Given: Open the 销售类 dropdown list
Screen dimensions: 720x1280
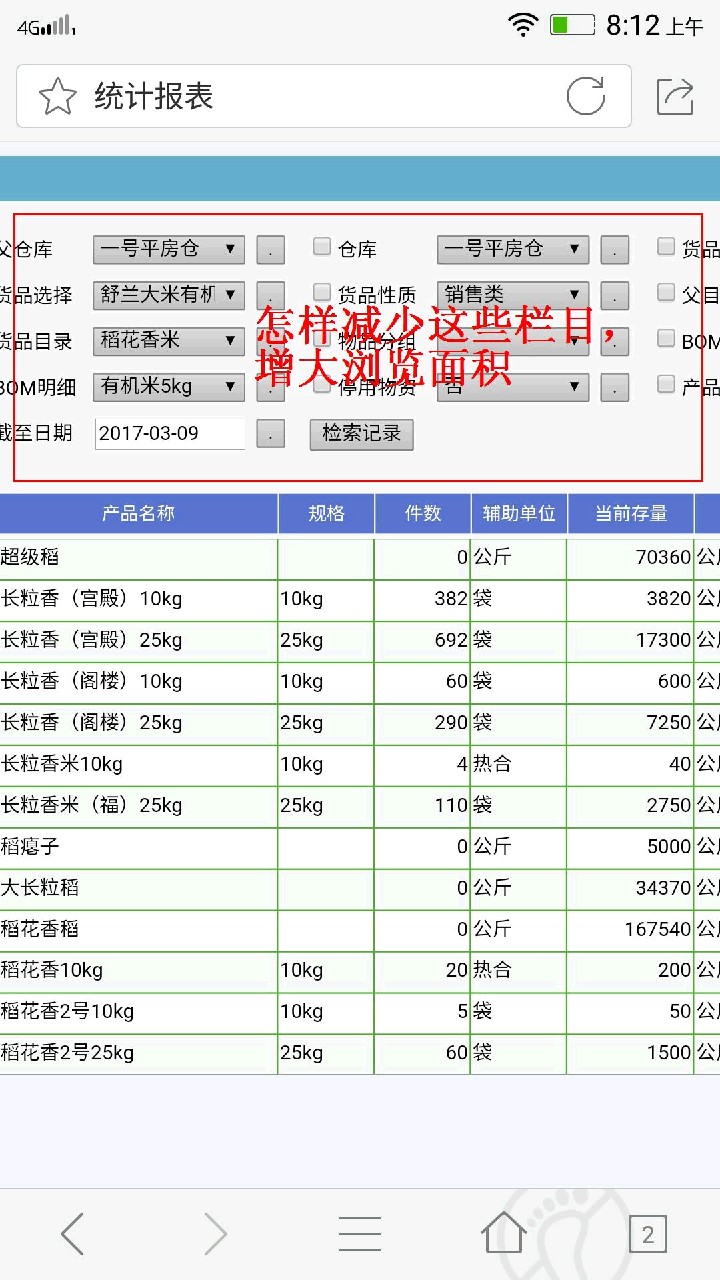Looking at the screenshot, I should [x=512, y=295].
